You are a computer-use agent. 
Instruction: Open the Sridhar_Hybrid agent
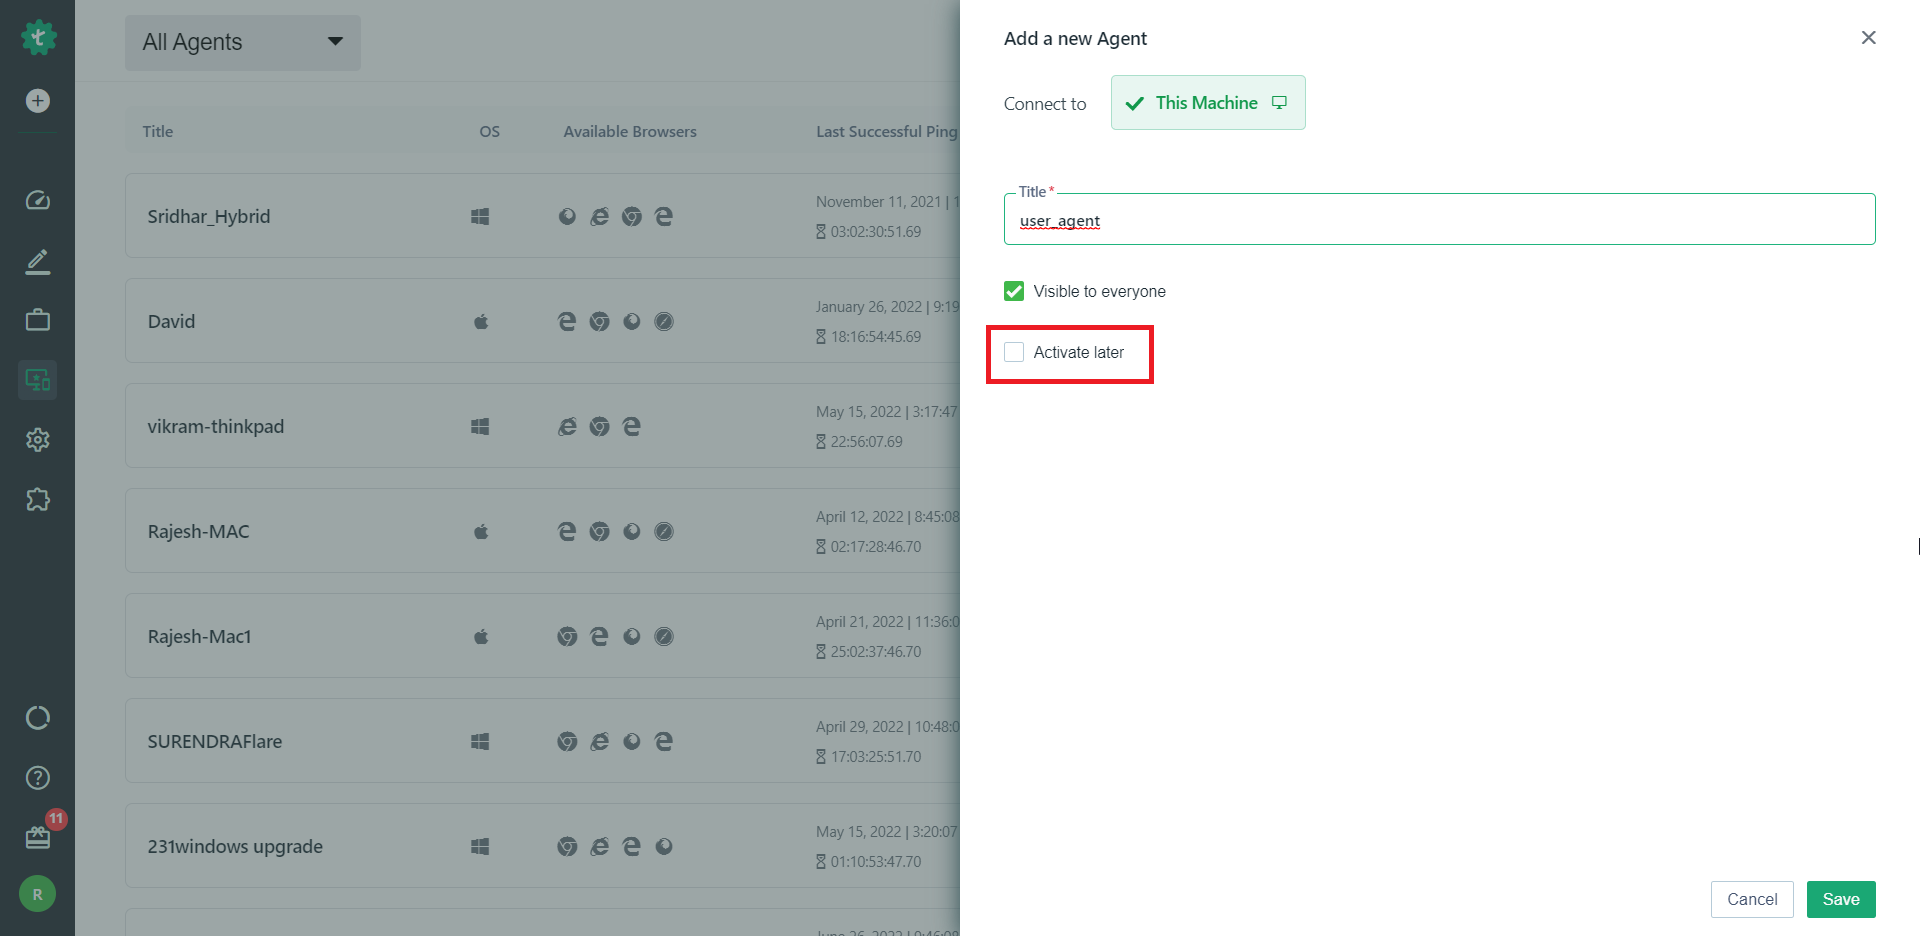click(x=209, y=216)
